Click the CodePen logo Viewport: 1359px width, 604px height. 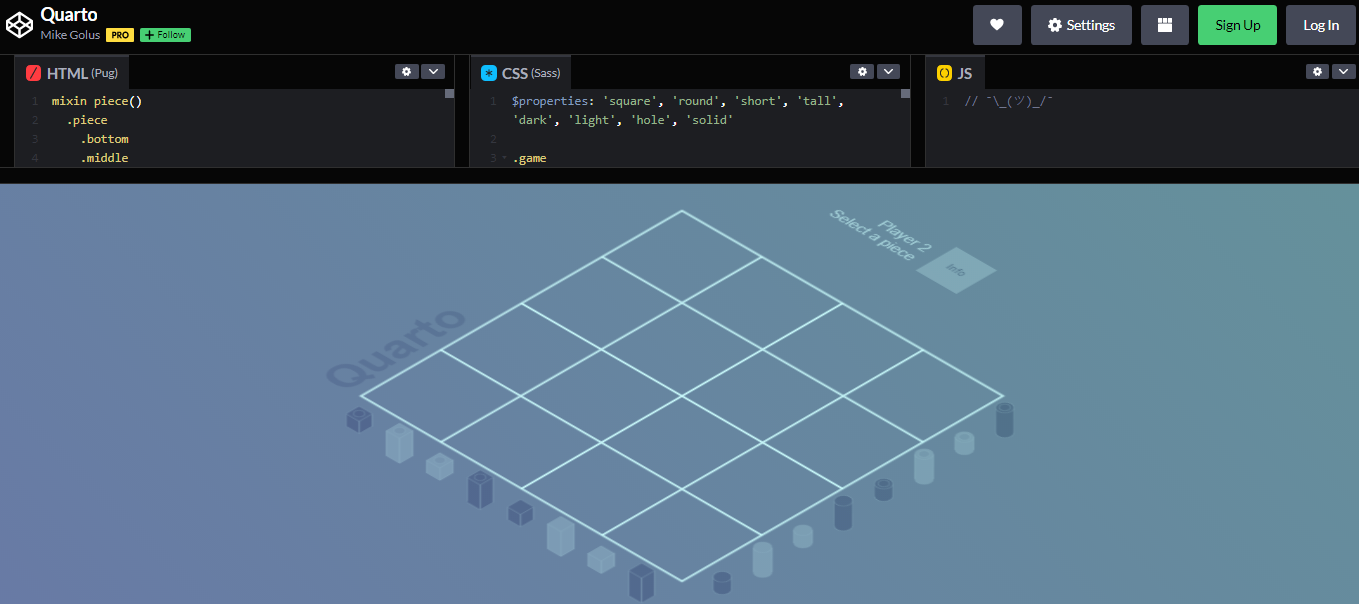point(19,23)
